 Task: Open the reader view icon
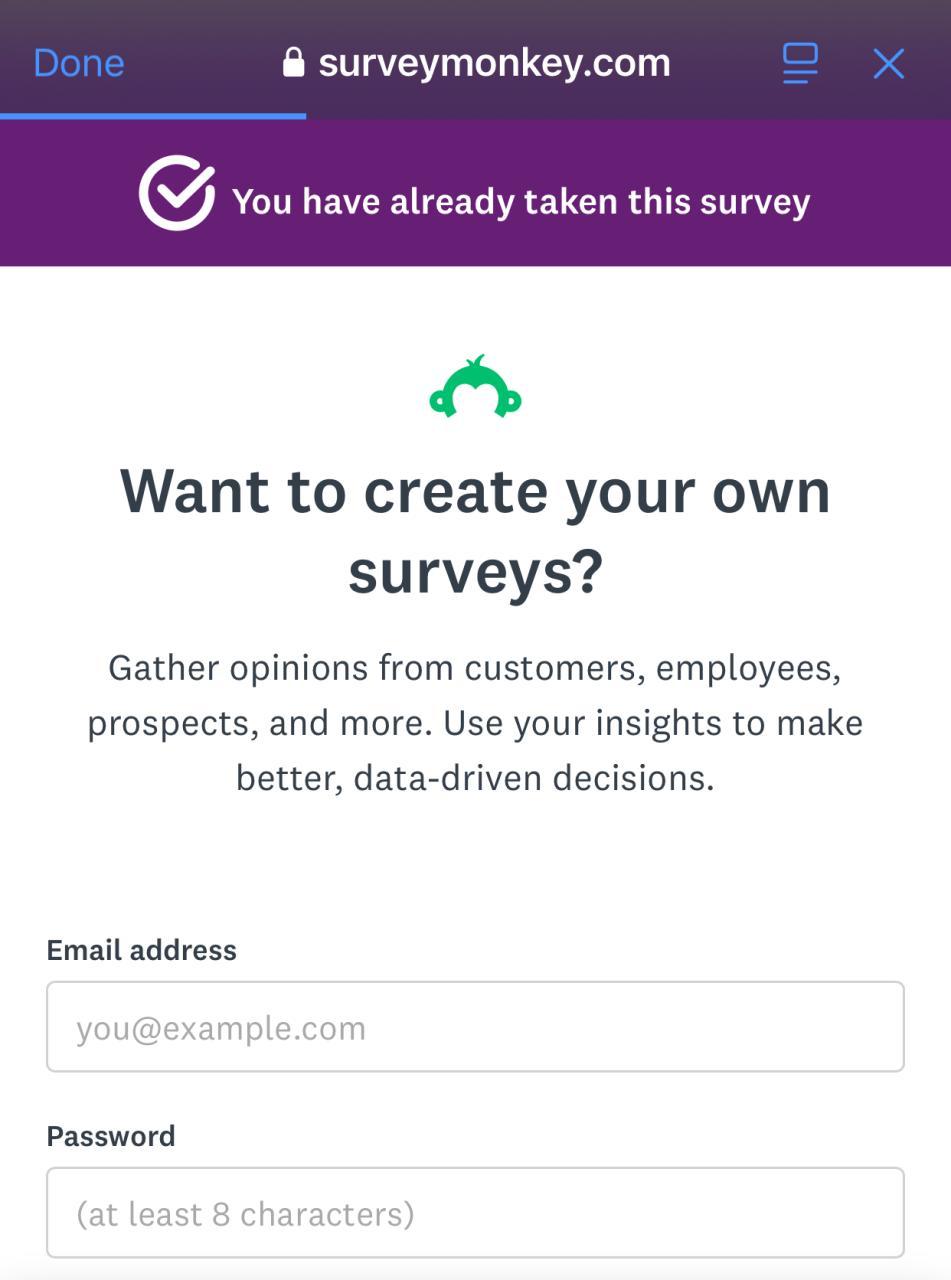coord(799,63)
